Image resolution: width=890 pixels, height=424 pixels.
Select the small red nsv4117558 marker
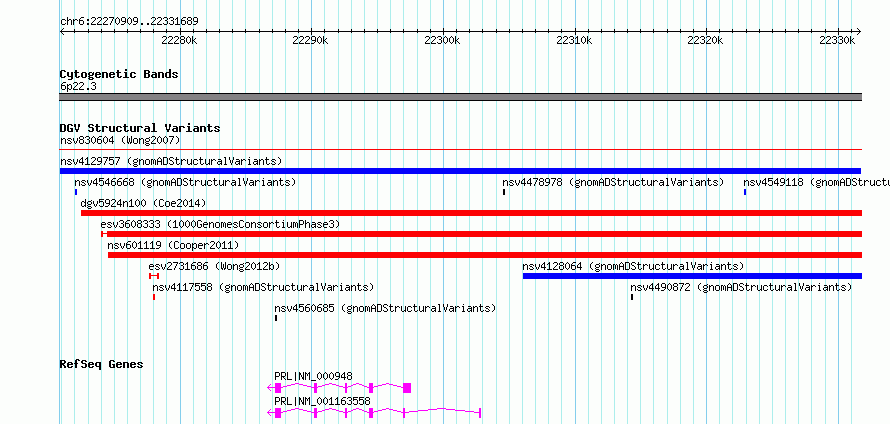(x=154, y=297)
